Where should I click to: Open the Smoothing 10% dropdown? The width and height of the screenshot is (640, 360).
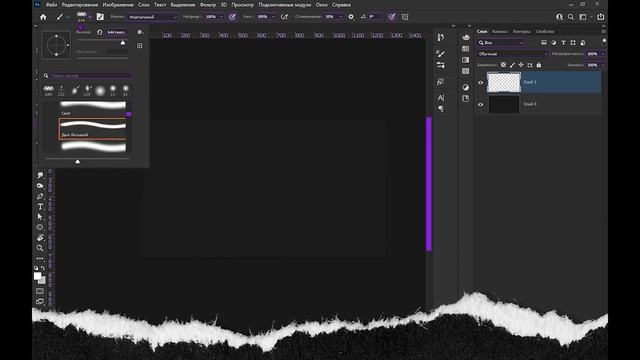coord(340,17)
